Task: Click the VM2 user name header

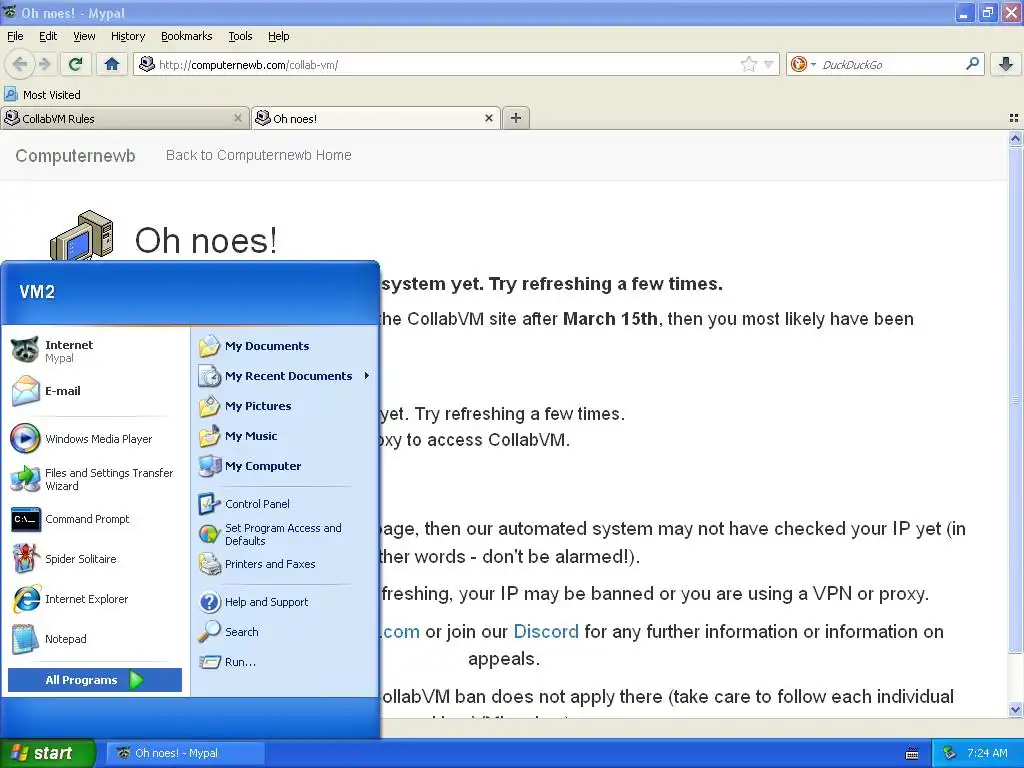Action: pyautogui.click(x=37, y=292)
